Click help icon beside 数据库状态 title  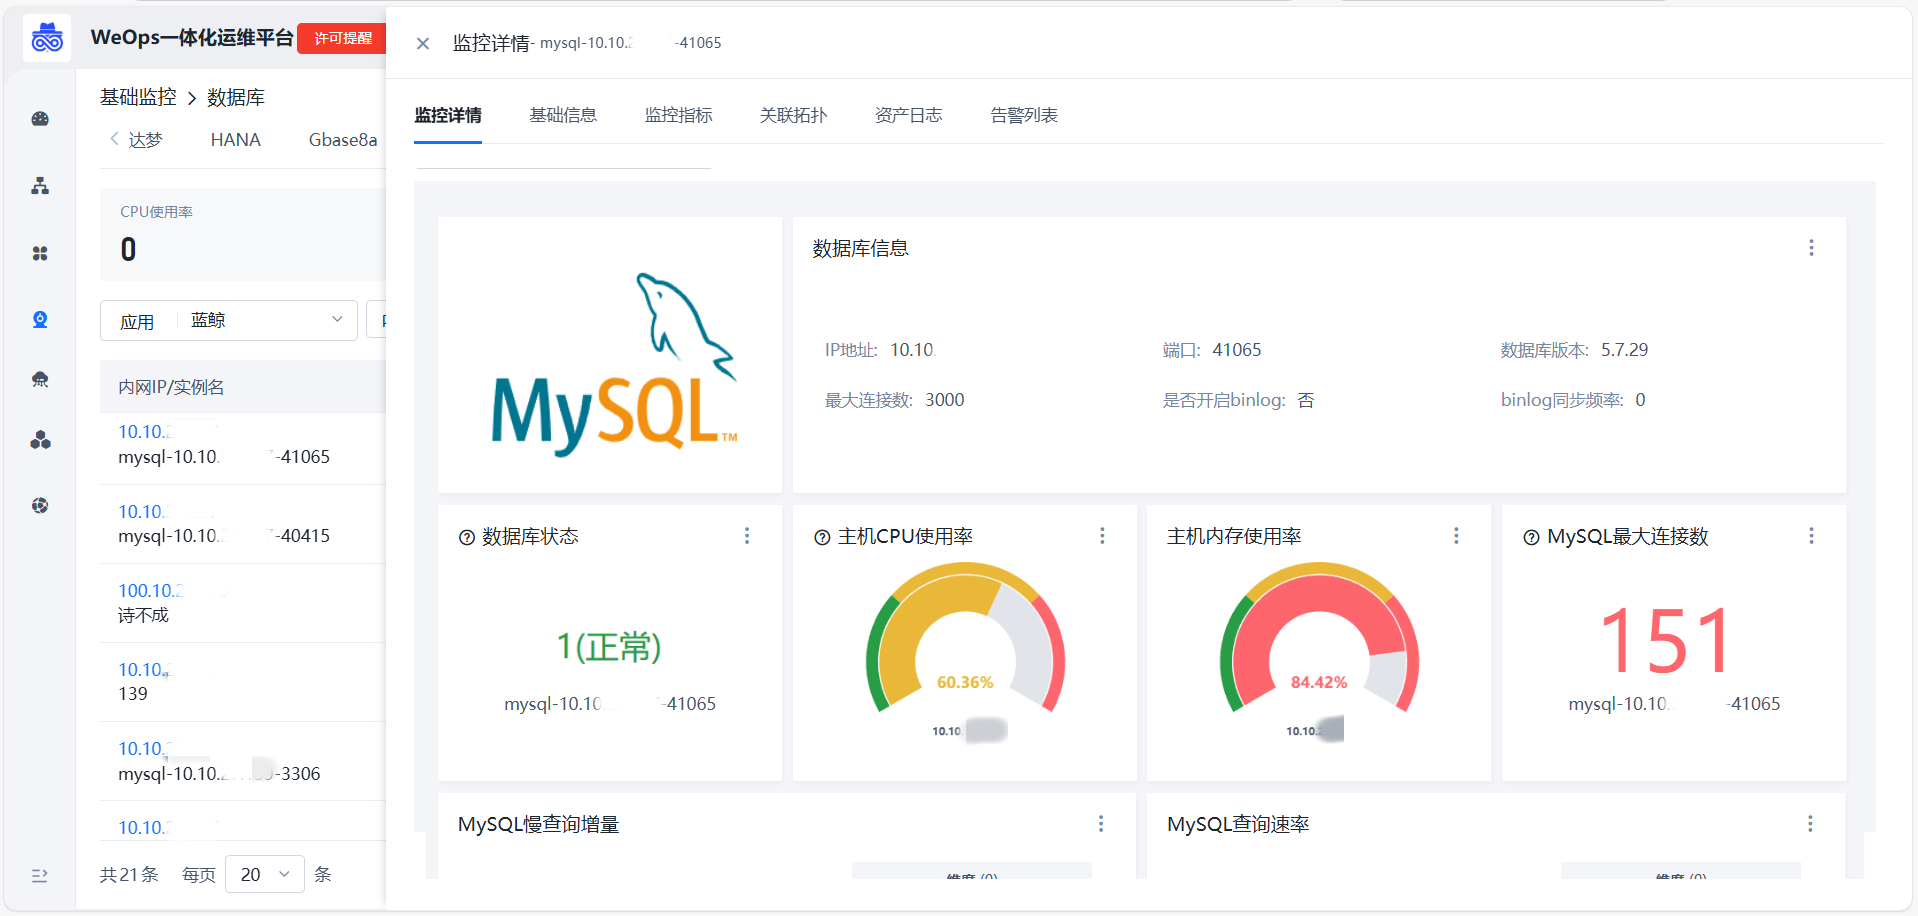466,538
